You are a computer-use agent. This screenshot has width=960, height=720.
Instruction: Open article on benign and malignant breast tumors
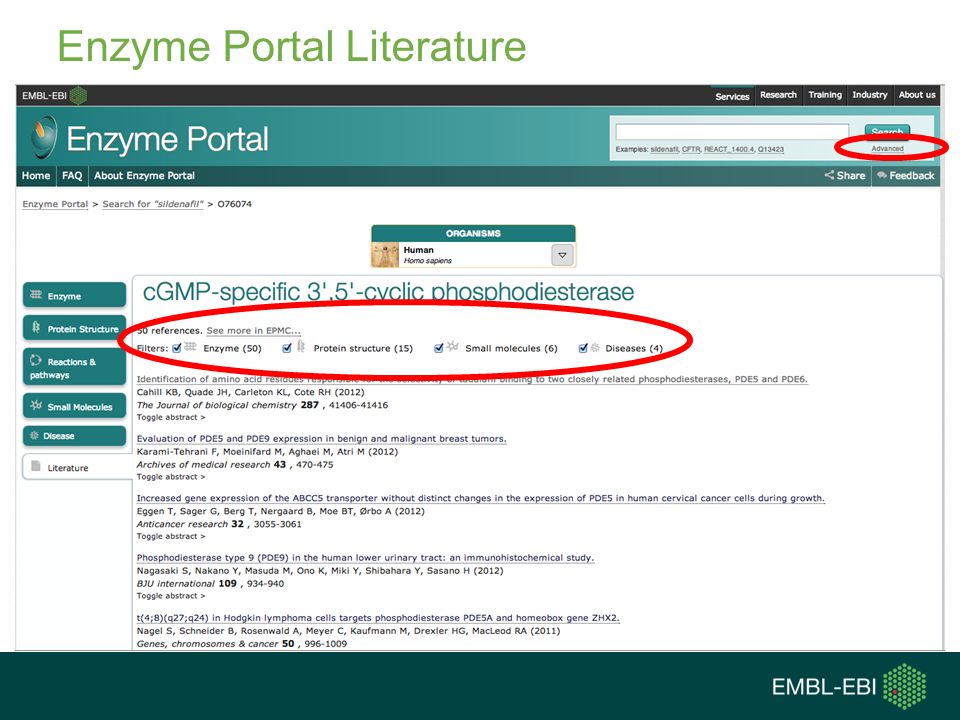(321, 439)
